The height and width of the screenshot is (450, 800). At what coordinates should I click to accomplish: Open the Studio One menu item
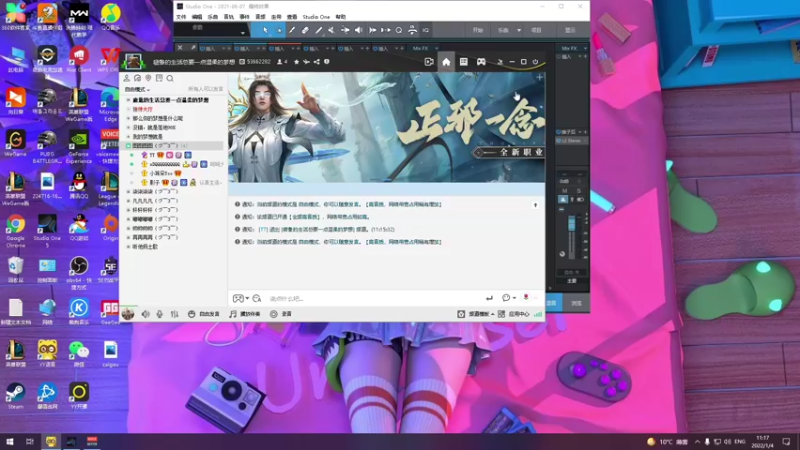[316, 17]
